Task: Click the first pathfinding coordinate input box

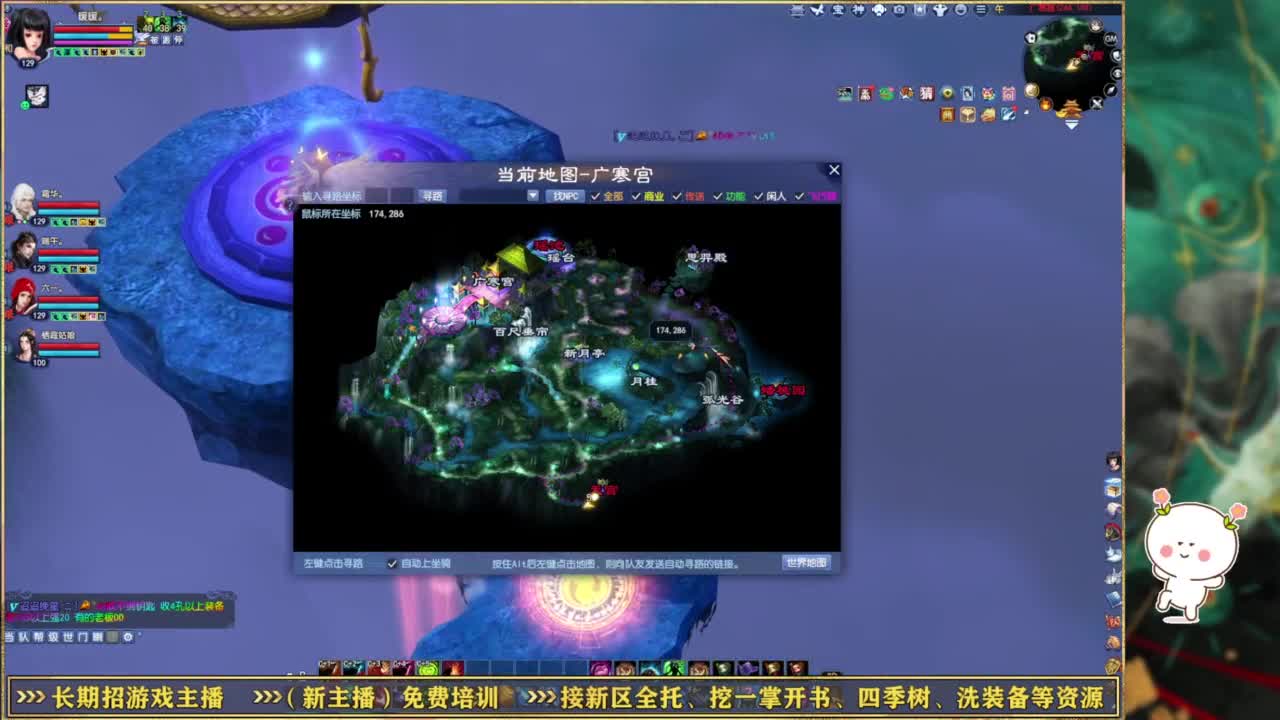Action: click(x=375, y=196)
